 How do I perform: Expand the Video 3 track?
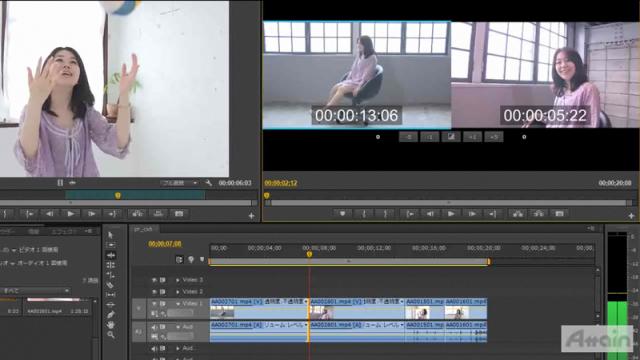pyautogui.click(x=178, y=280)
